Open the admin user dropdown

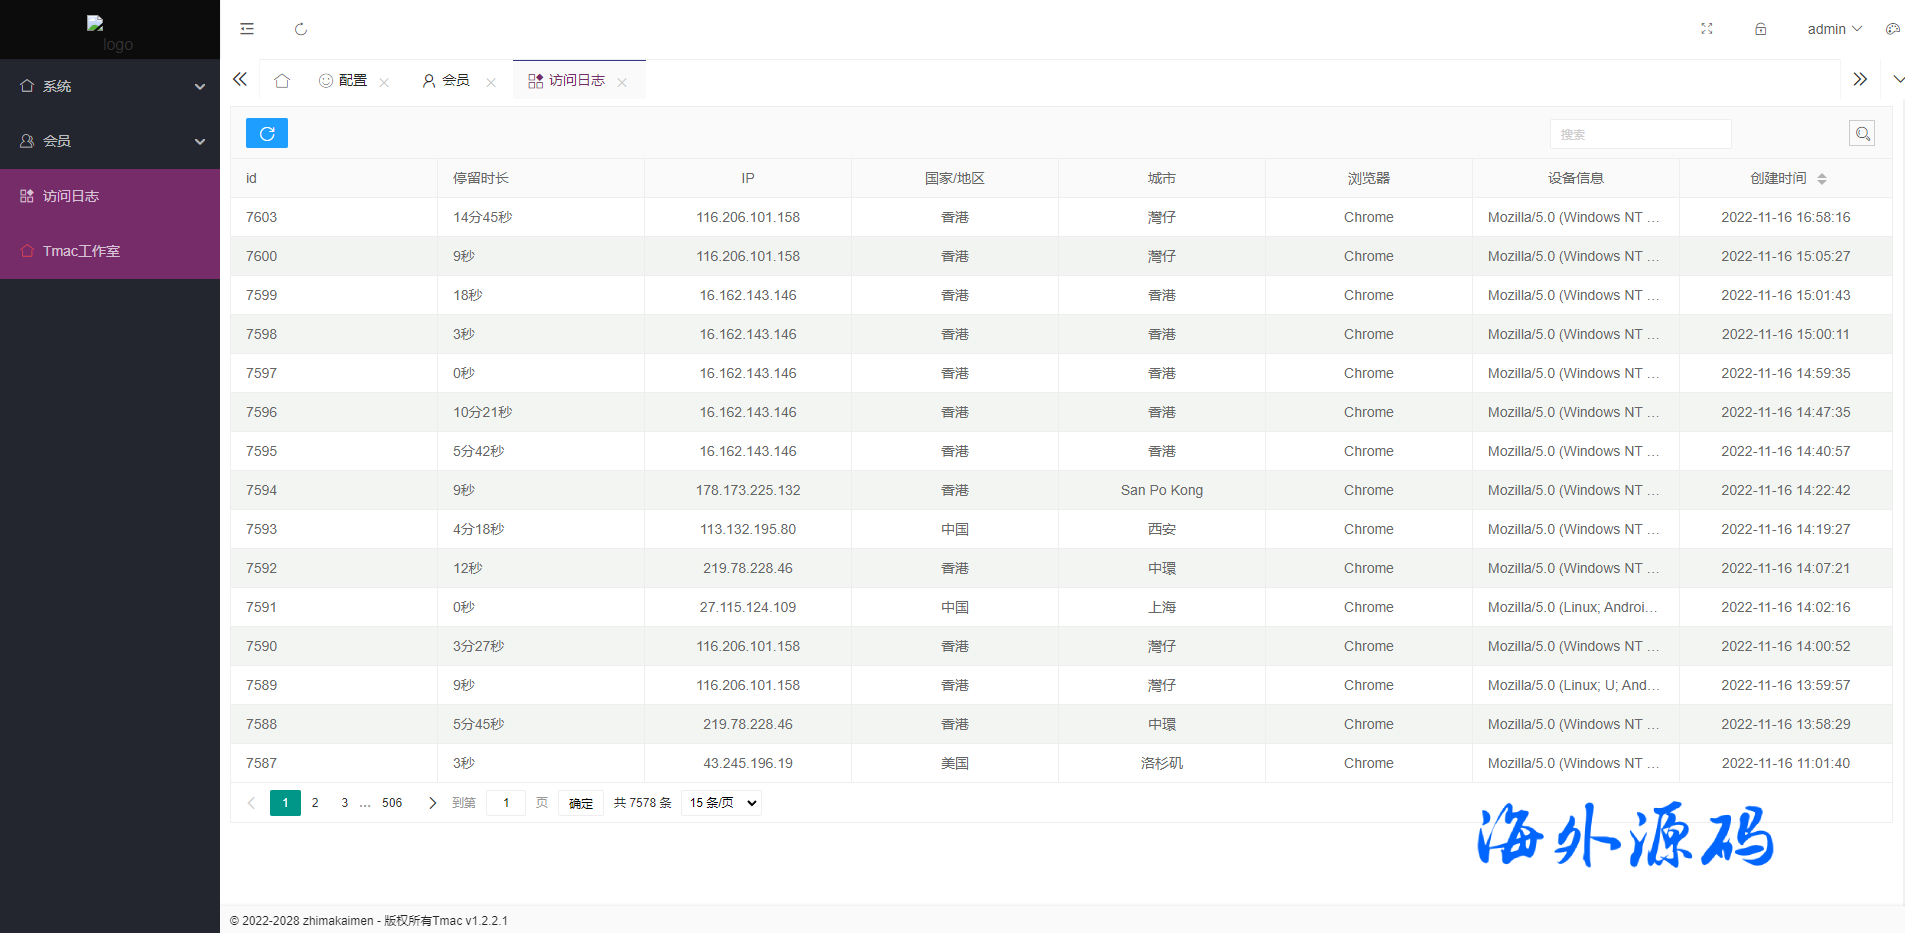1834,29
